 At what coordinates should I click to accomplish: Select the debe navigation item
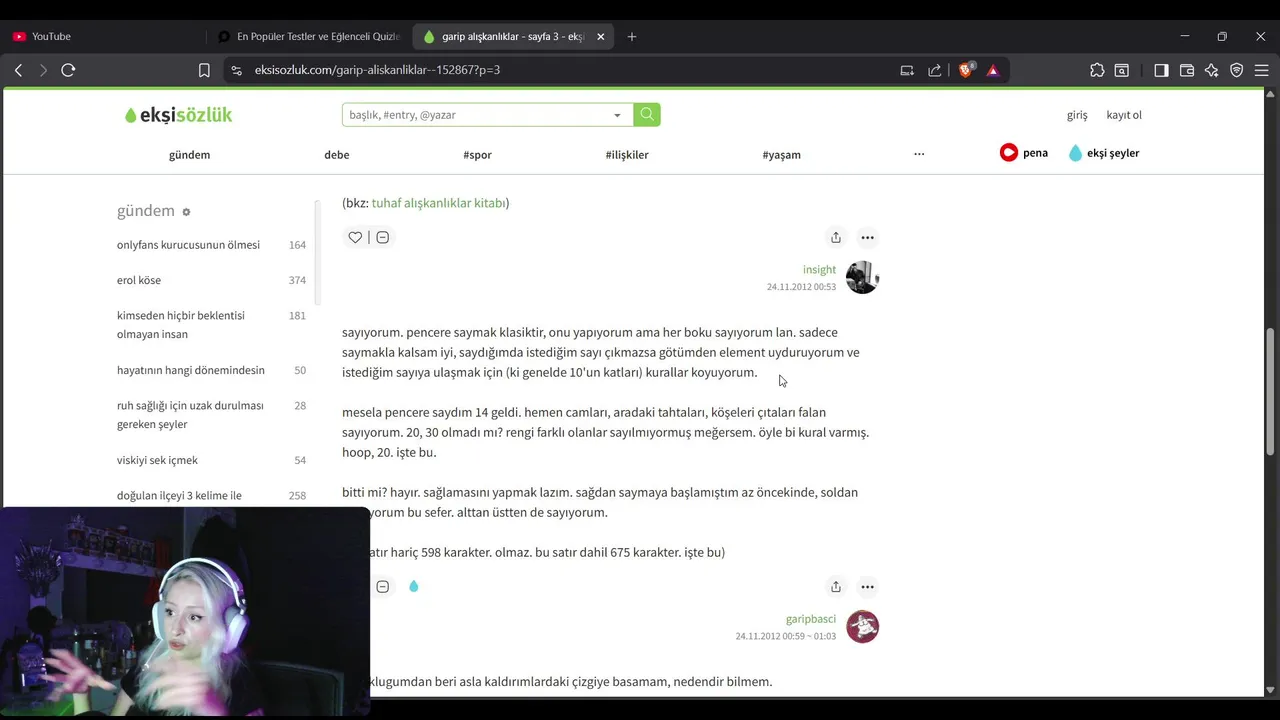pos(337,155)
